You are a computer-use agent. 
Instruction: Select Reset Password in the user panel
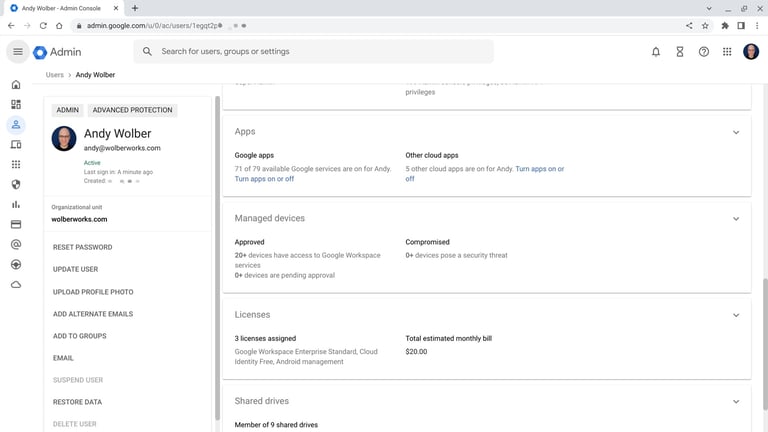[82, 247]
